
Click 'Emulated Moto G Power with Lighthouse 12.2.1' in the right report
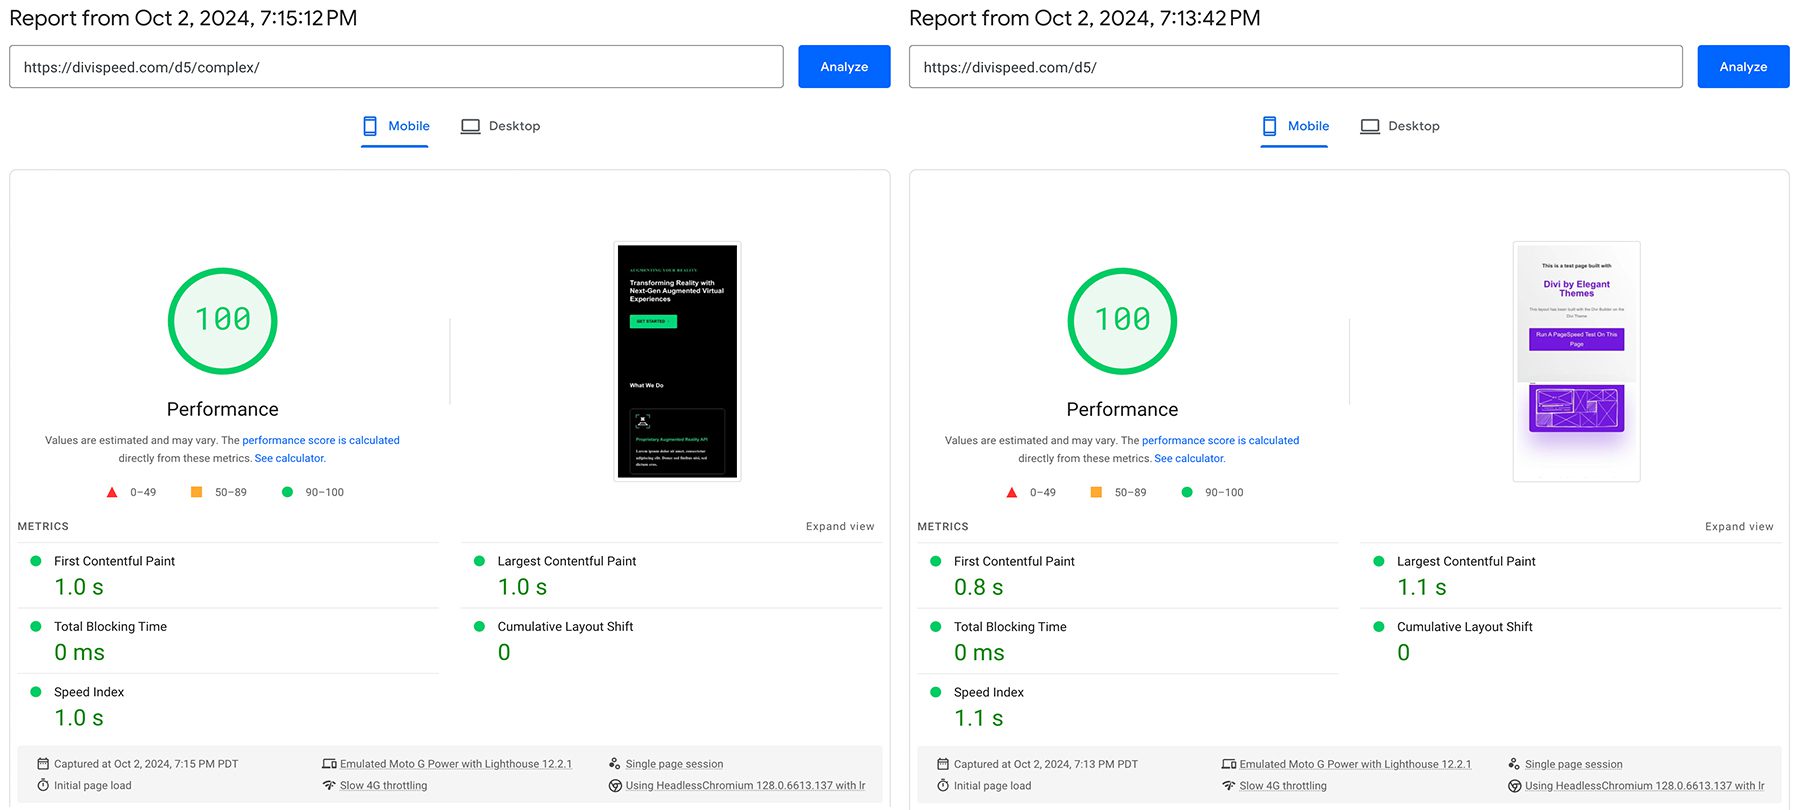tap(1355, 764)
